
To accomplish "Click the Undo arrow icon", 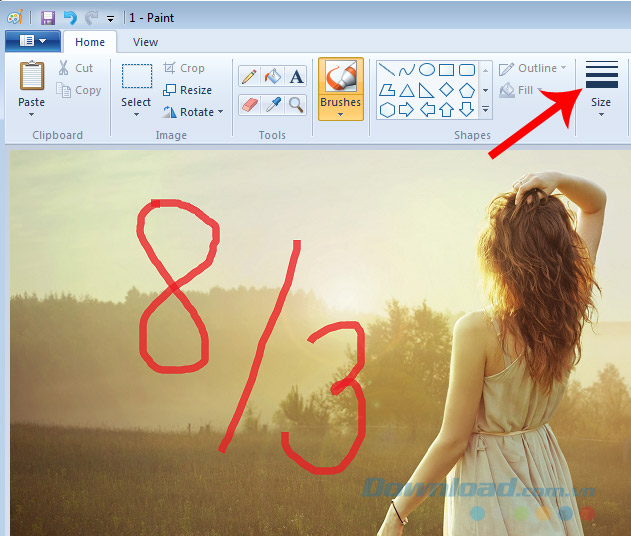I will click(69, 17).
